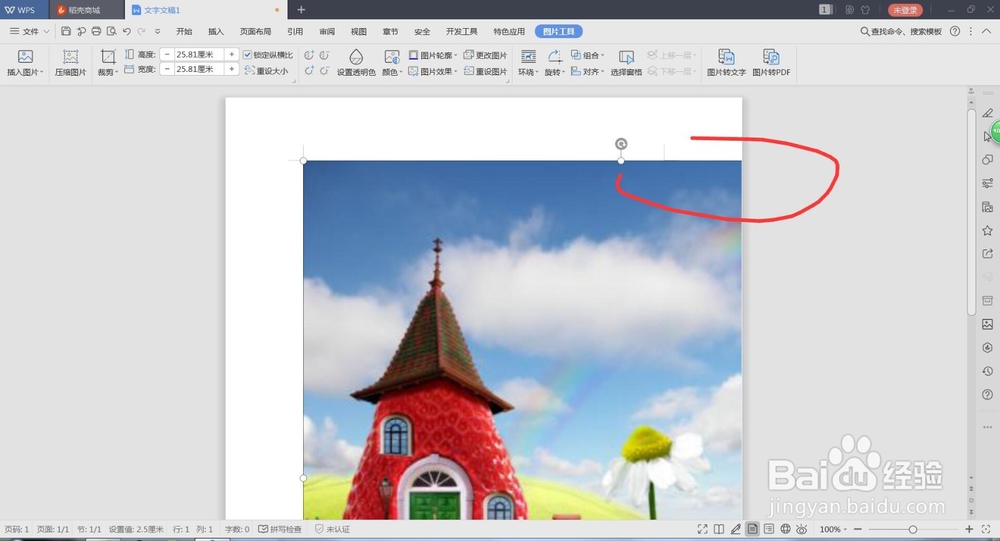Open the View (视图) tab
The image size is (1000, 541).
point(358,31)
